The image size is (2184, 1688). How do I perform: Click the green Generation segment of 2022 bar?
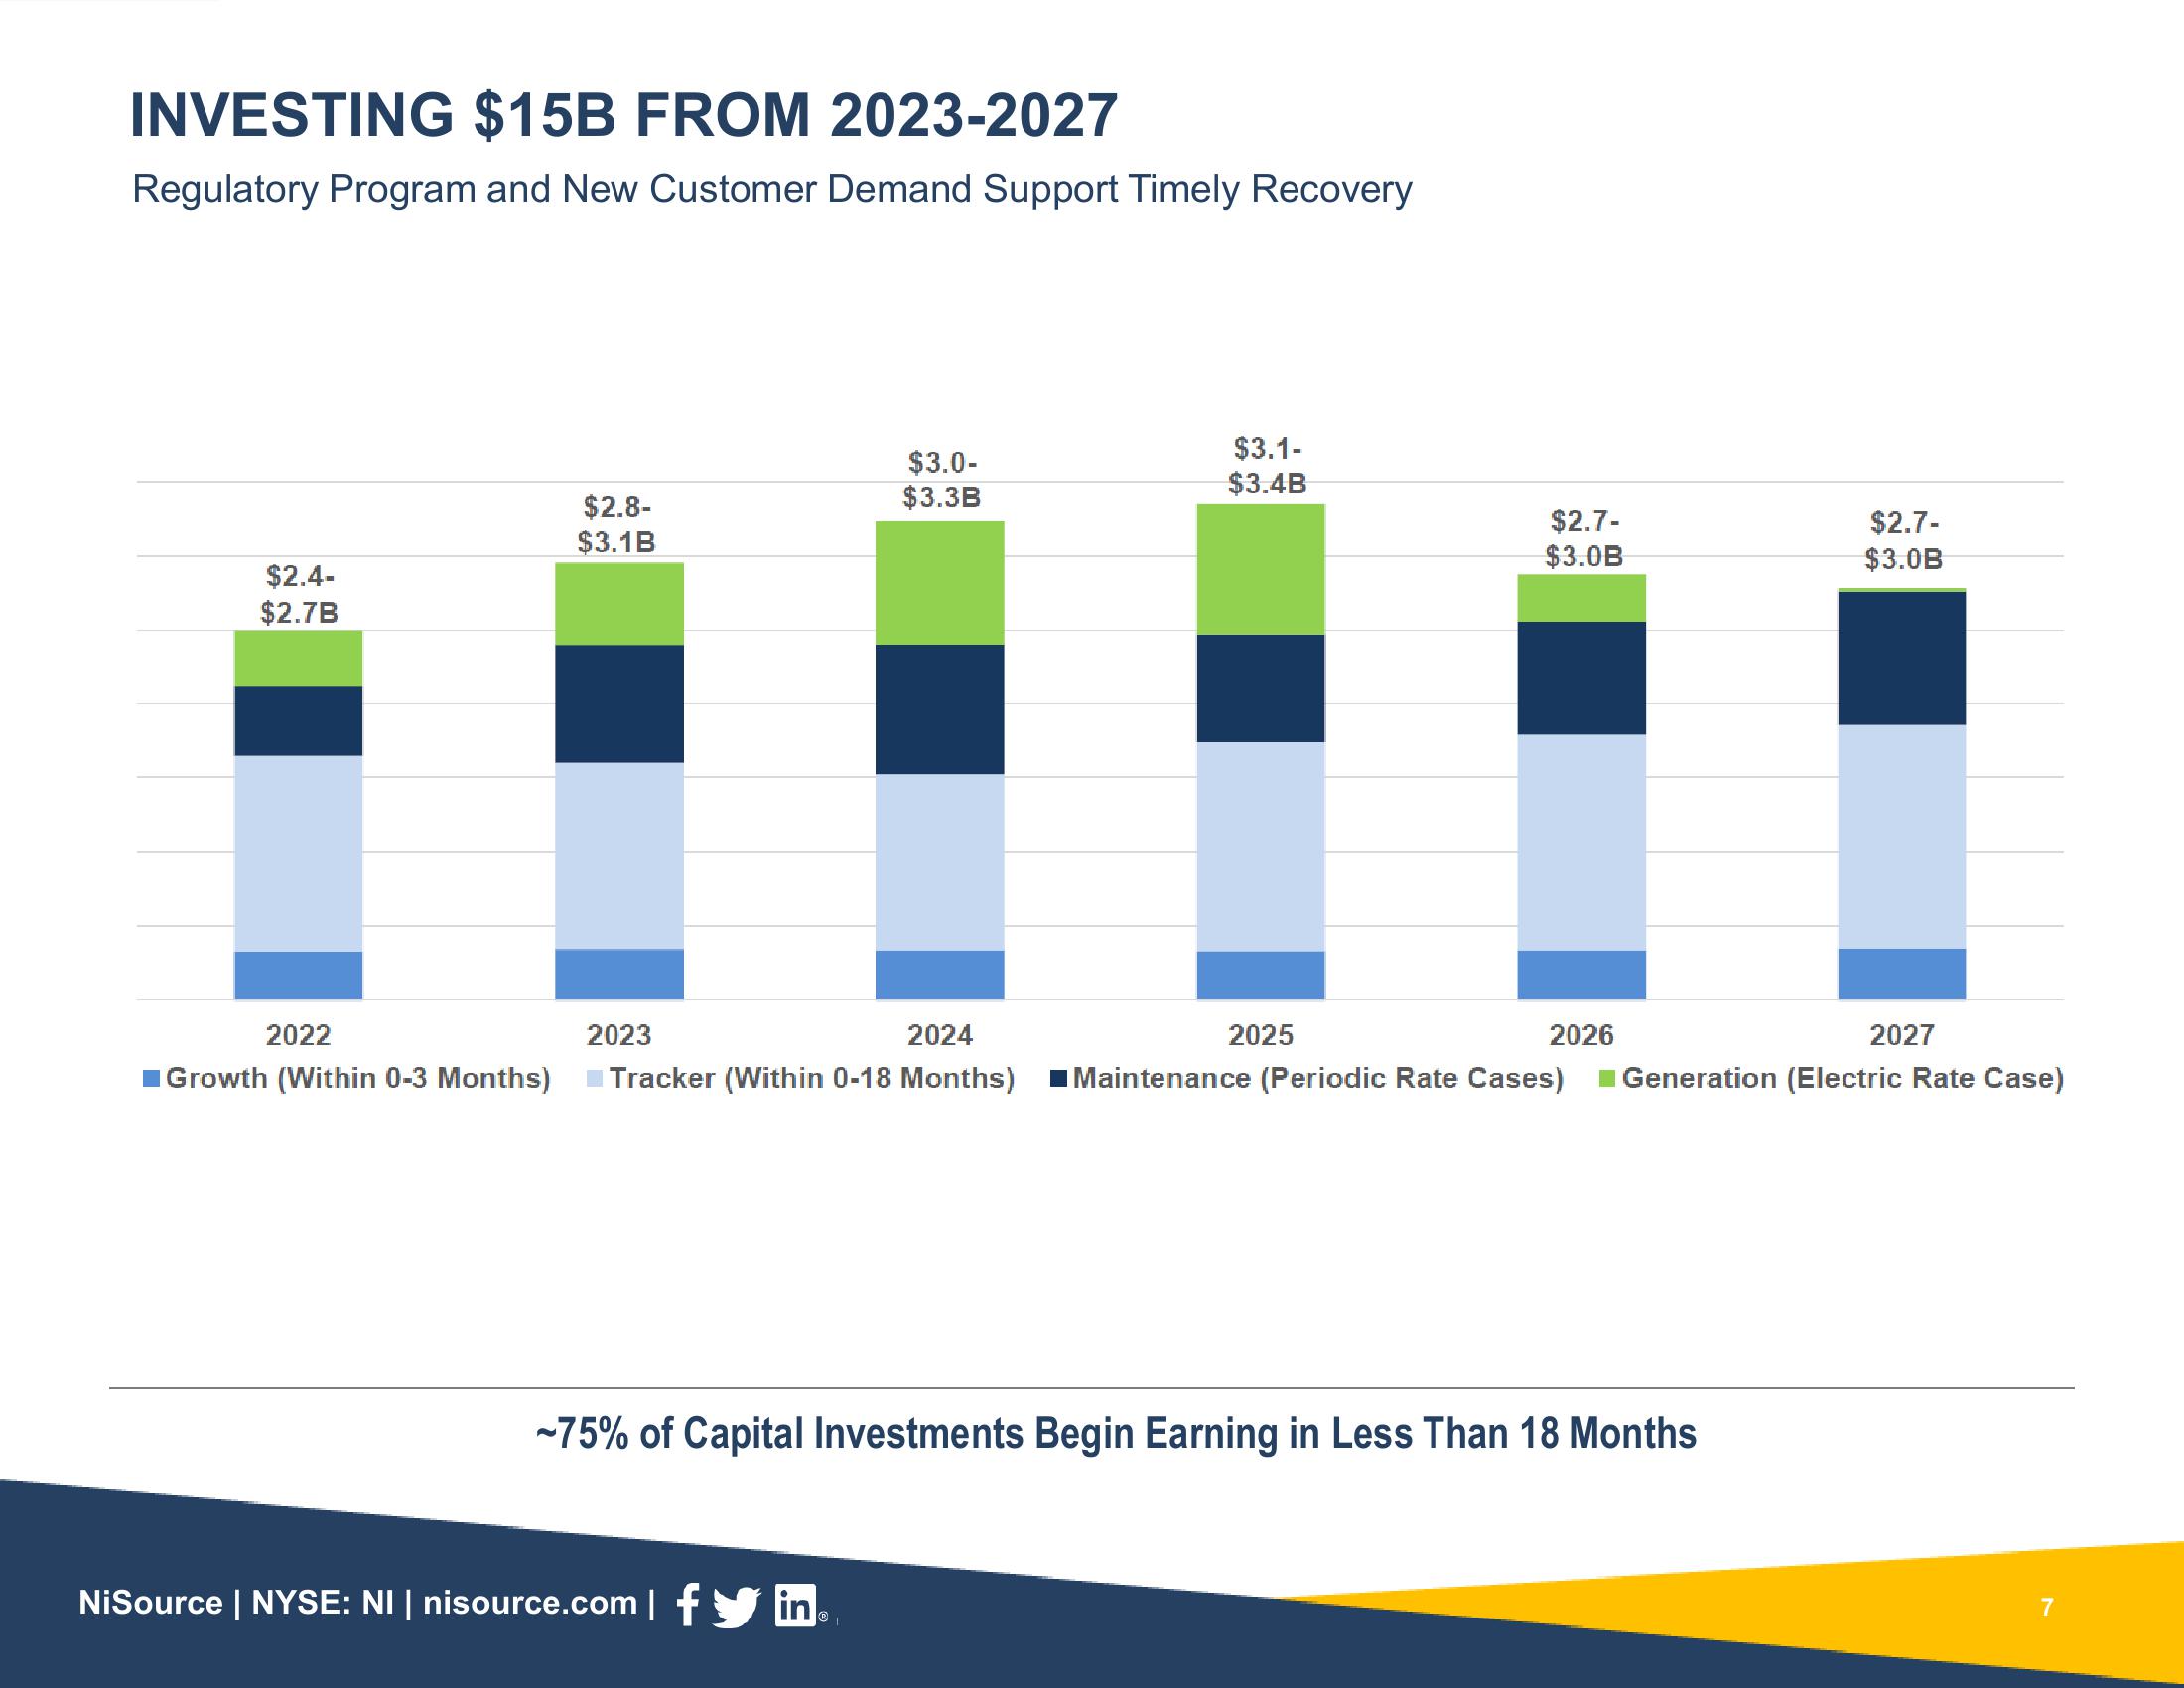[x=298, y=658]
